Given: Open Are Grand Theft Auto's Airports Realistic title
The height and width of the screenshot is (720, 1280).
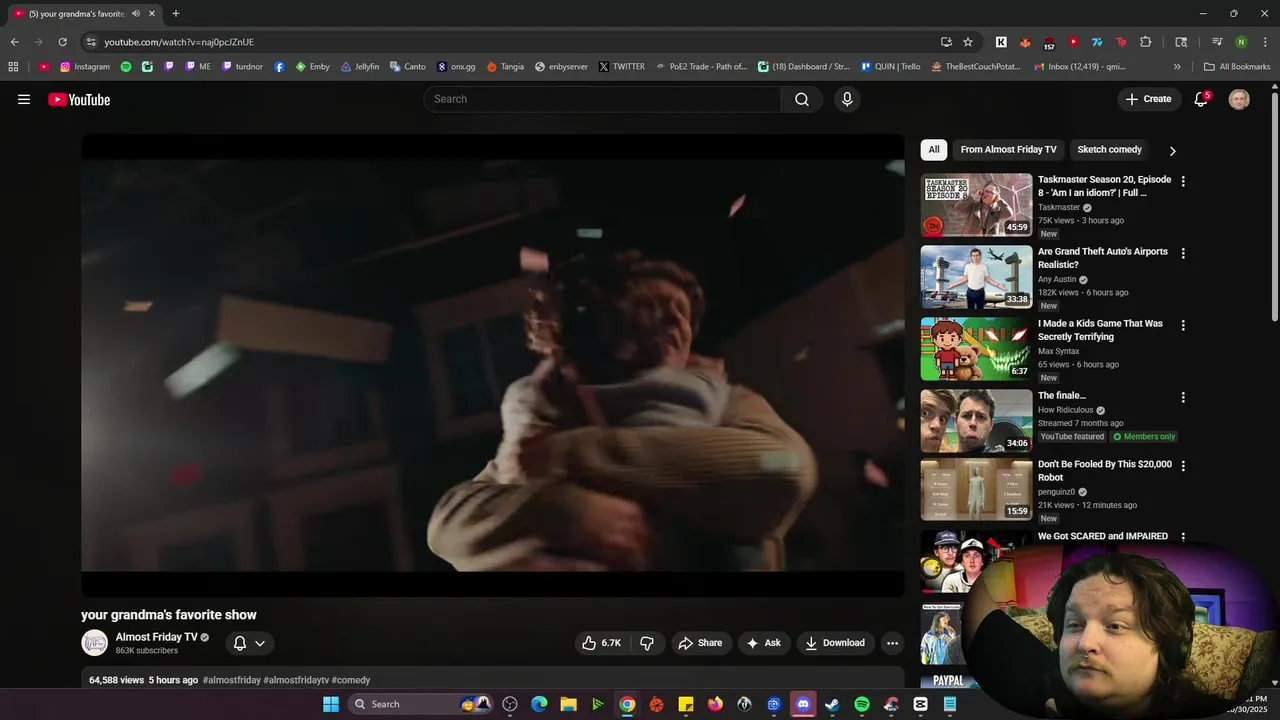Looking at the screenshot, I should tap(1102, 258).
